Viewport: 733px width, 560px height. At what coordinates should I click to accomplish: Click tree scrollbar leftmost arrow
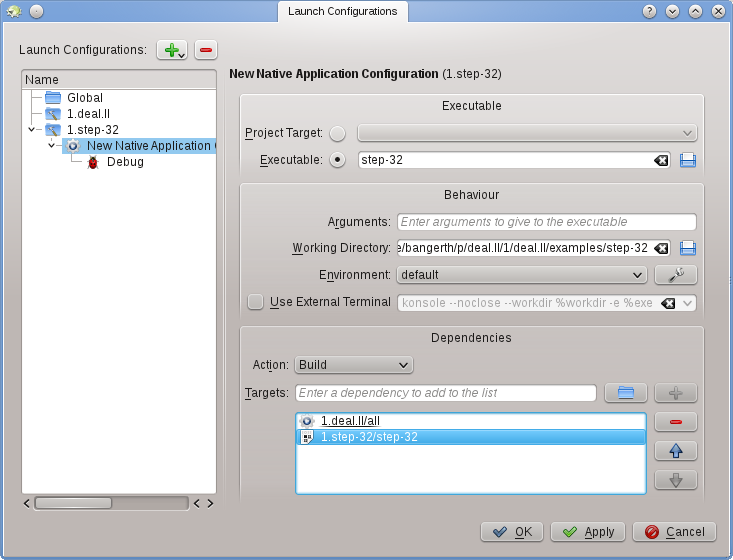[x=27, y=503]
